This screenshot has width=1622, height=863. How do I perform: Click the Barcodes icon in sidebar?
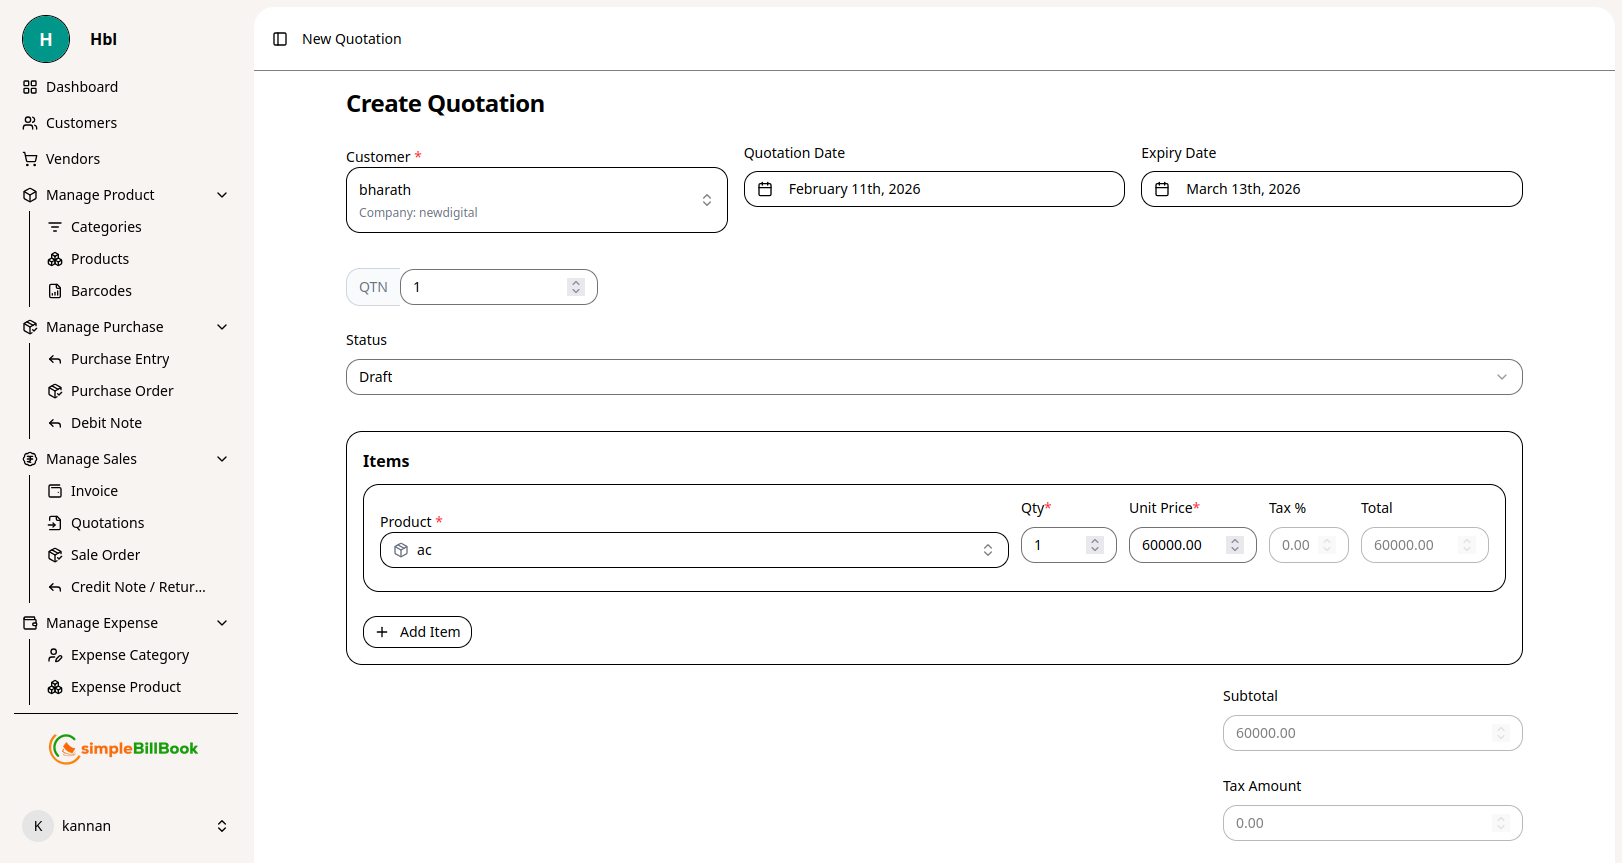[55, 291]
